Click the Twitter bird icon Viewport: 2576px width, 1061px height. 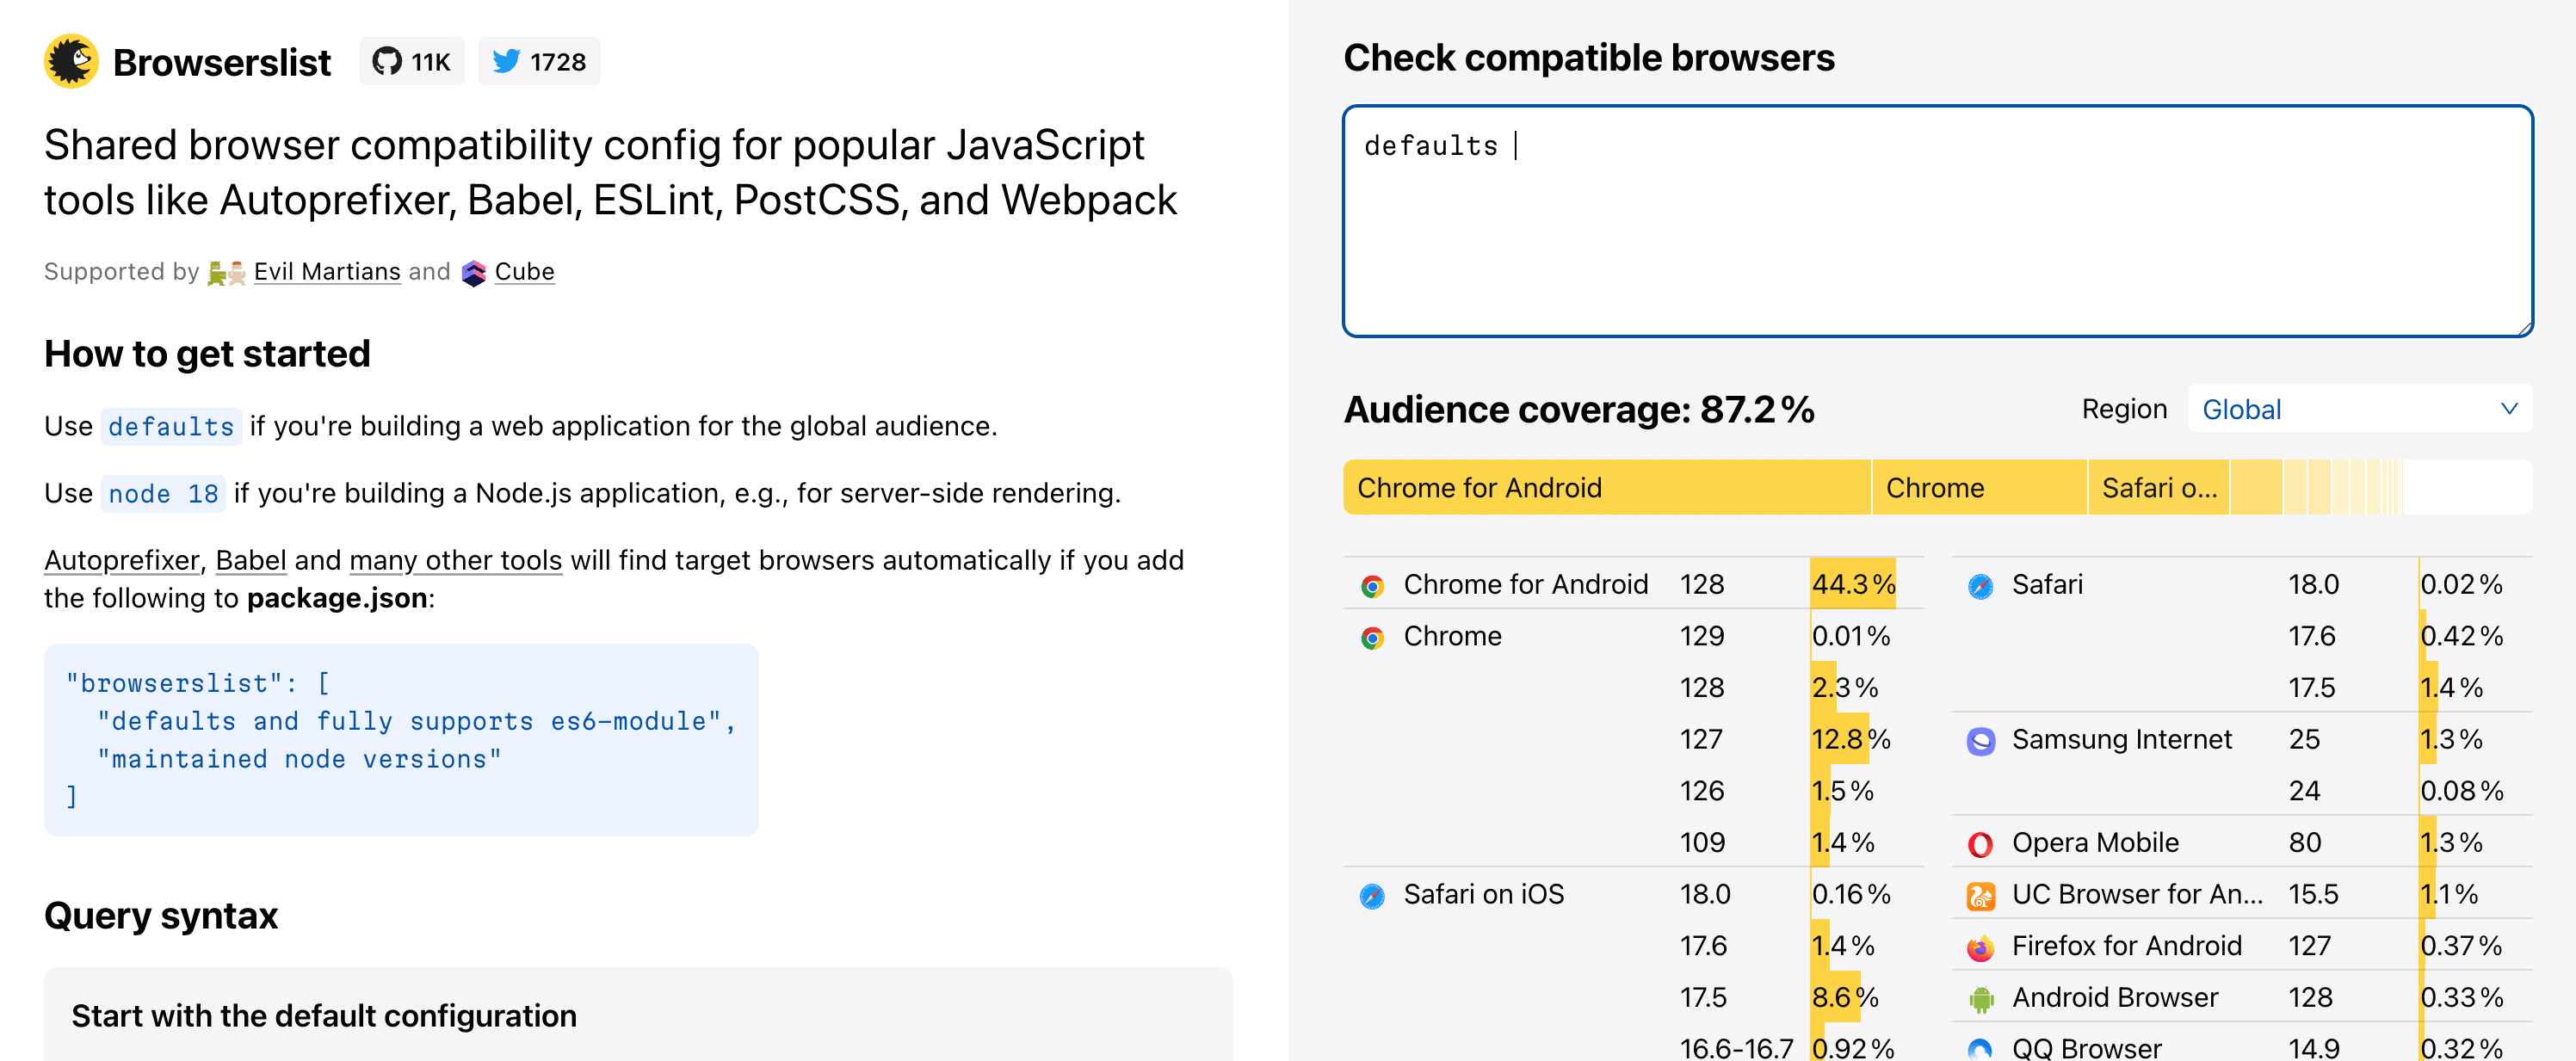point(508,60)
